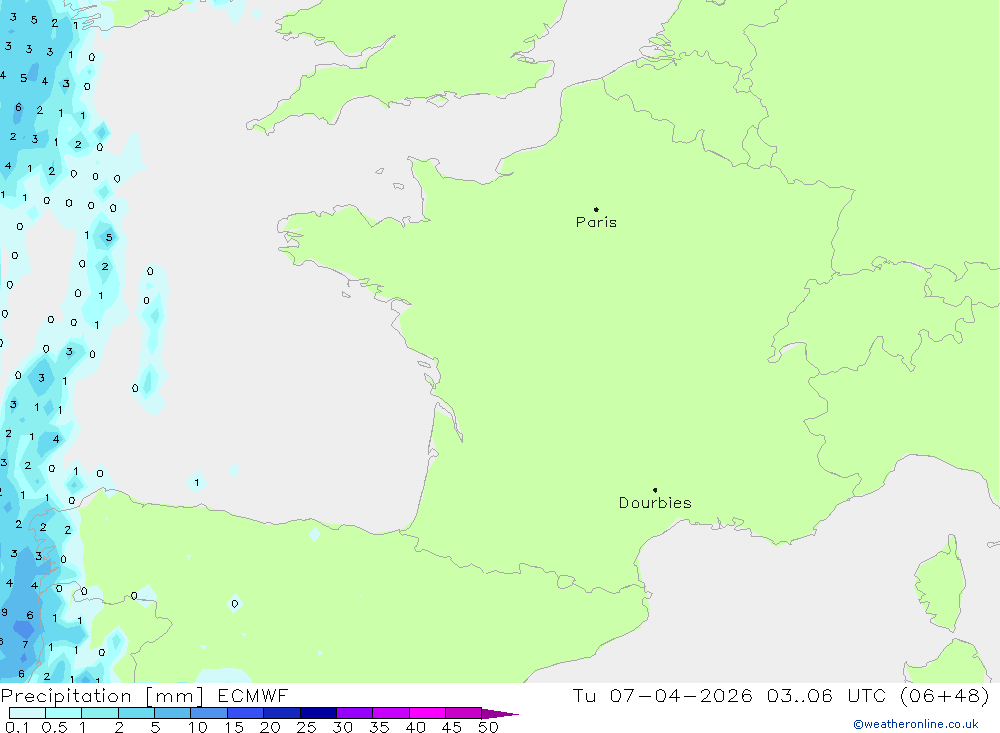Click the ECMWF model name label
Image resolution: width=1000 pixels, height=733 pixels.
click(x=253, y=695)
